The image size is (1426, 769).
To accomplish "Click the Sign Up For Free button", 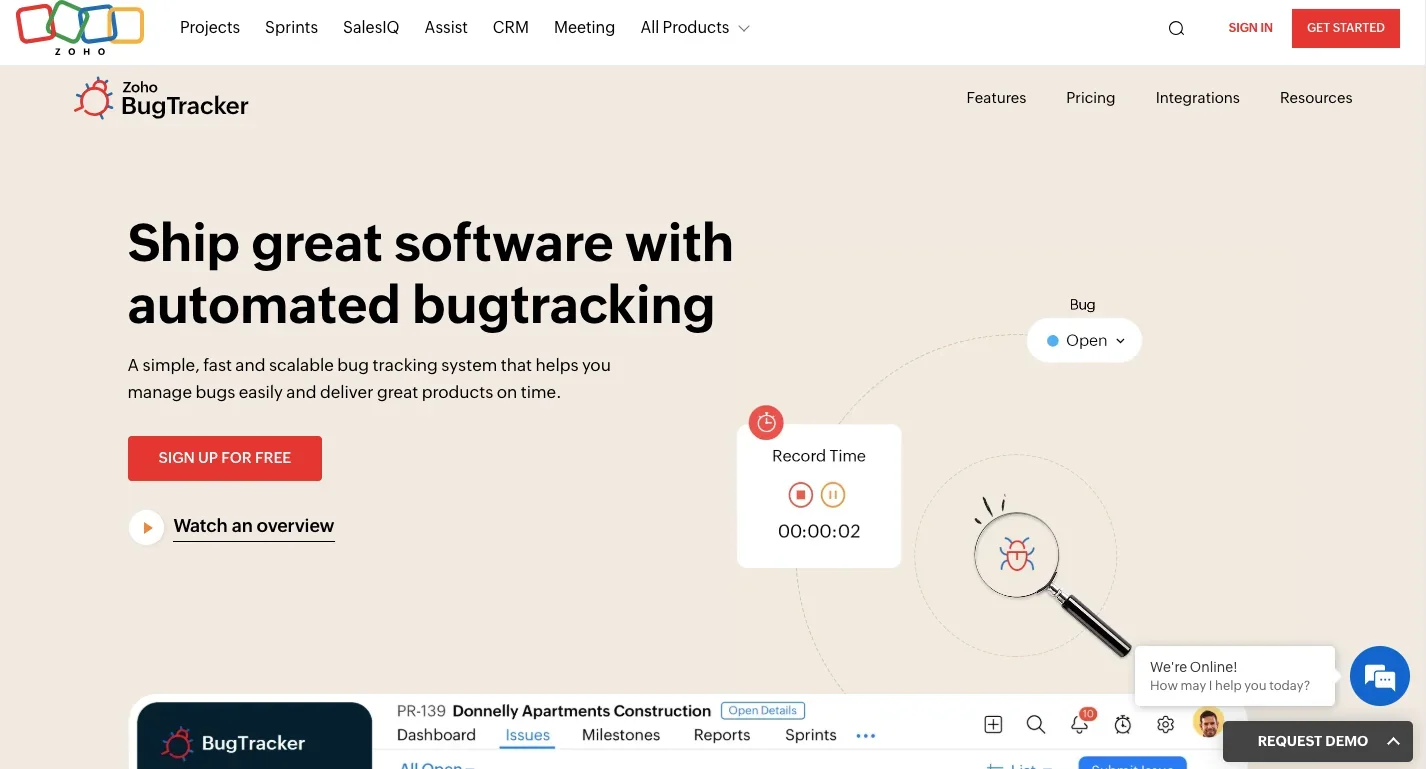I will 225,458.
